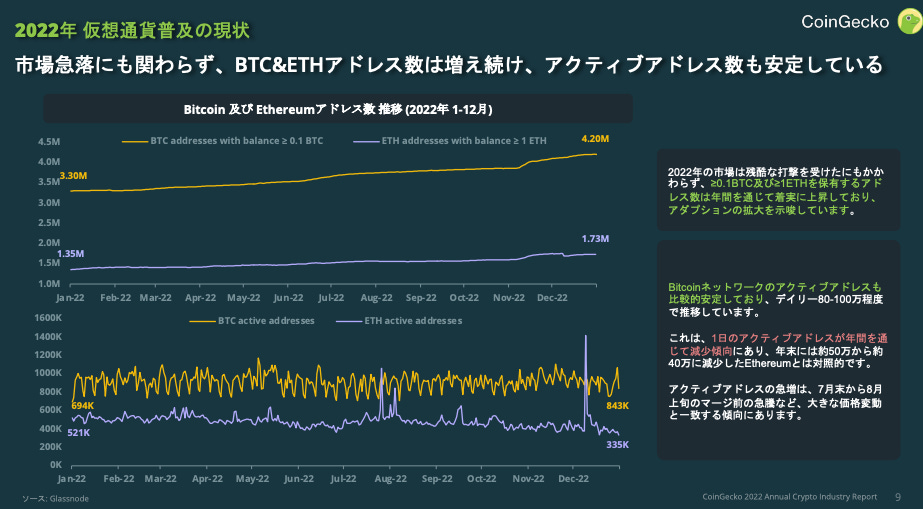923x509 pixels.
Task: Click the '1.35M' data label
Action: click(x=70, y=254)
